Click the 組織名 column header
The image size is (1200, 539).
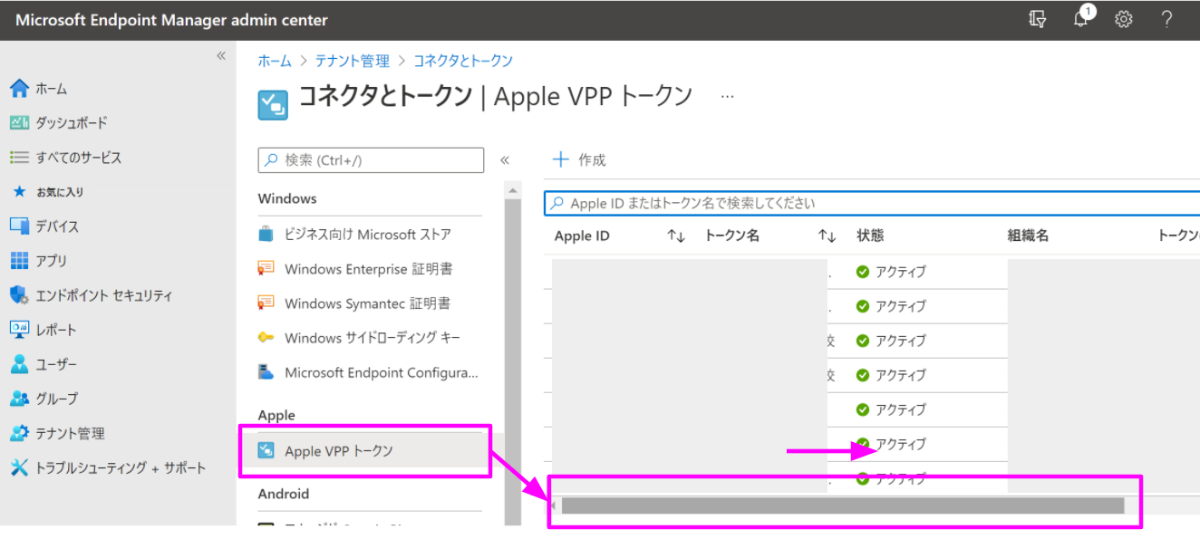coord(1028,236)
